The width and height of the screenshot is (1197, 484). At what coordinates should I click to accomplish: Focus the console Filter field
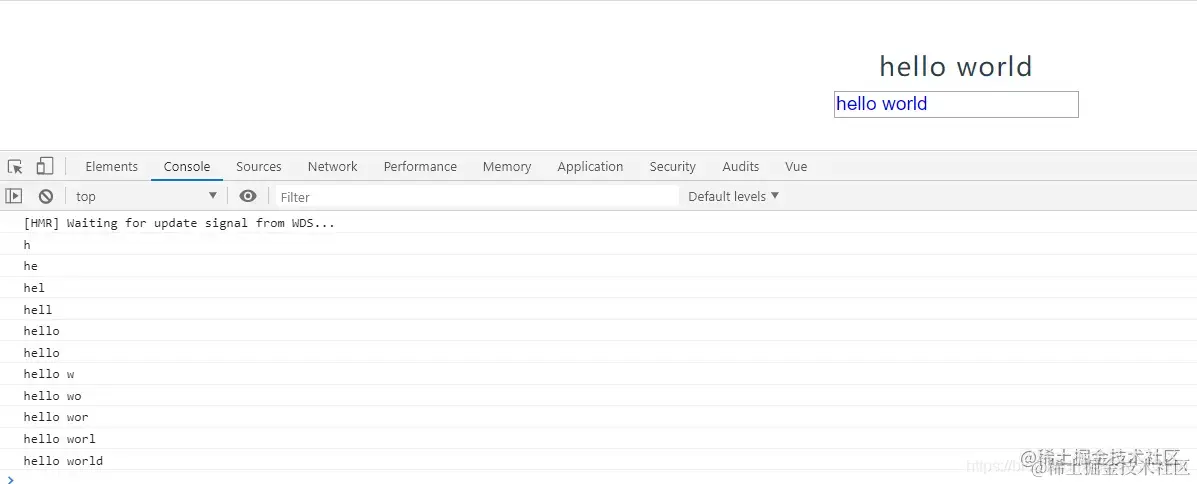(x=477, y=197)
